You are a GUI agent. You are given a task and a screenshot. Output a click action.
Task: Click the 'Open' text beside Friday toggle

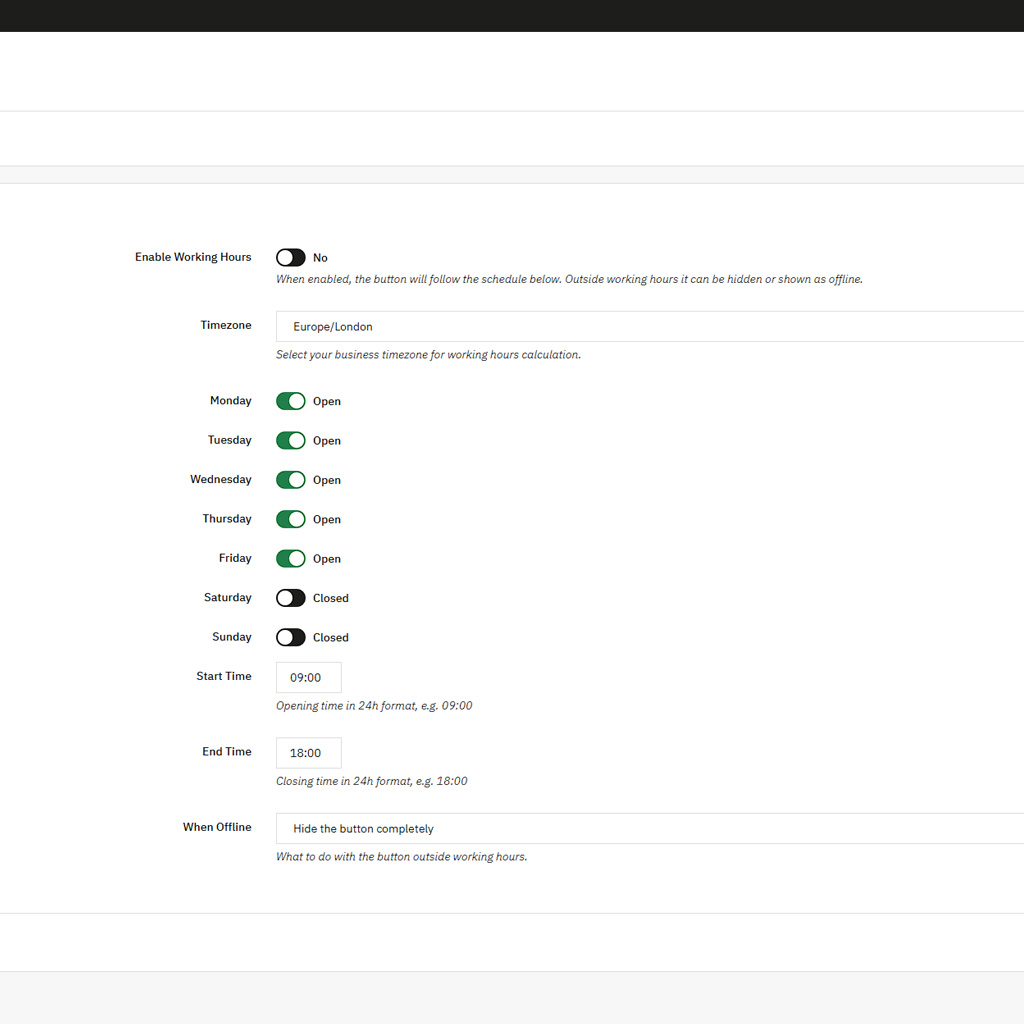pos(326,559)
